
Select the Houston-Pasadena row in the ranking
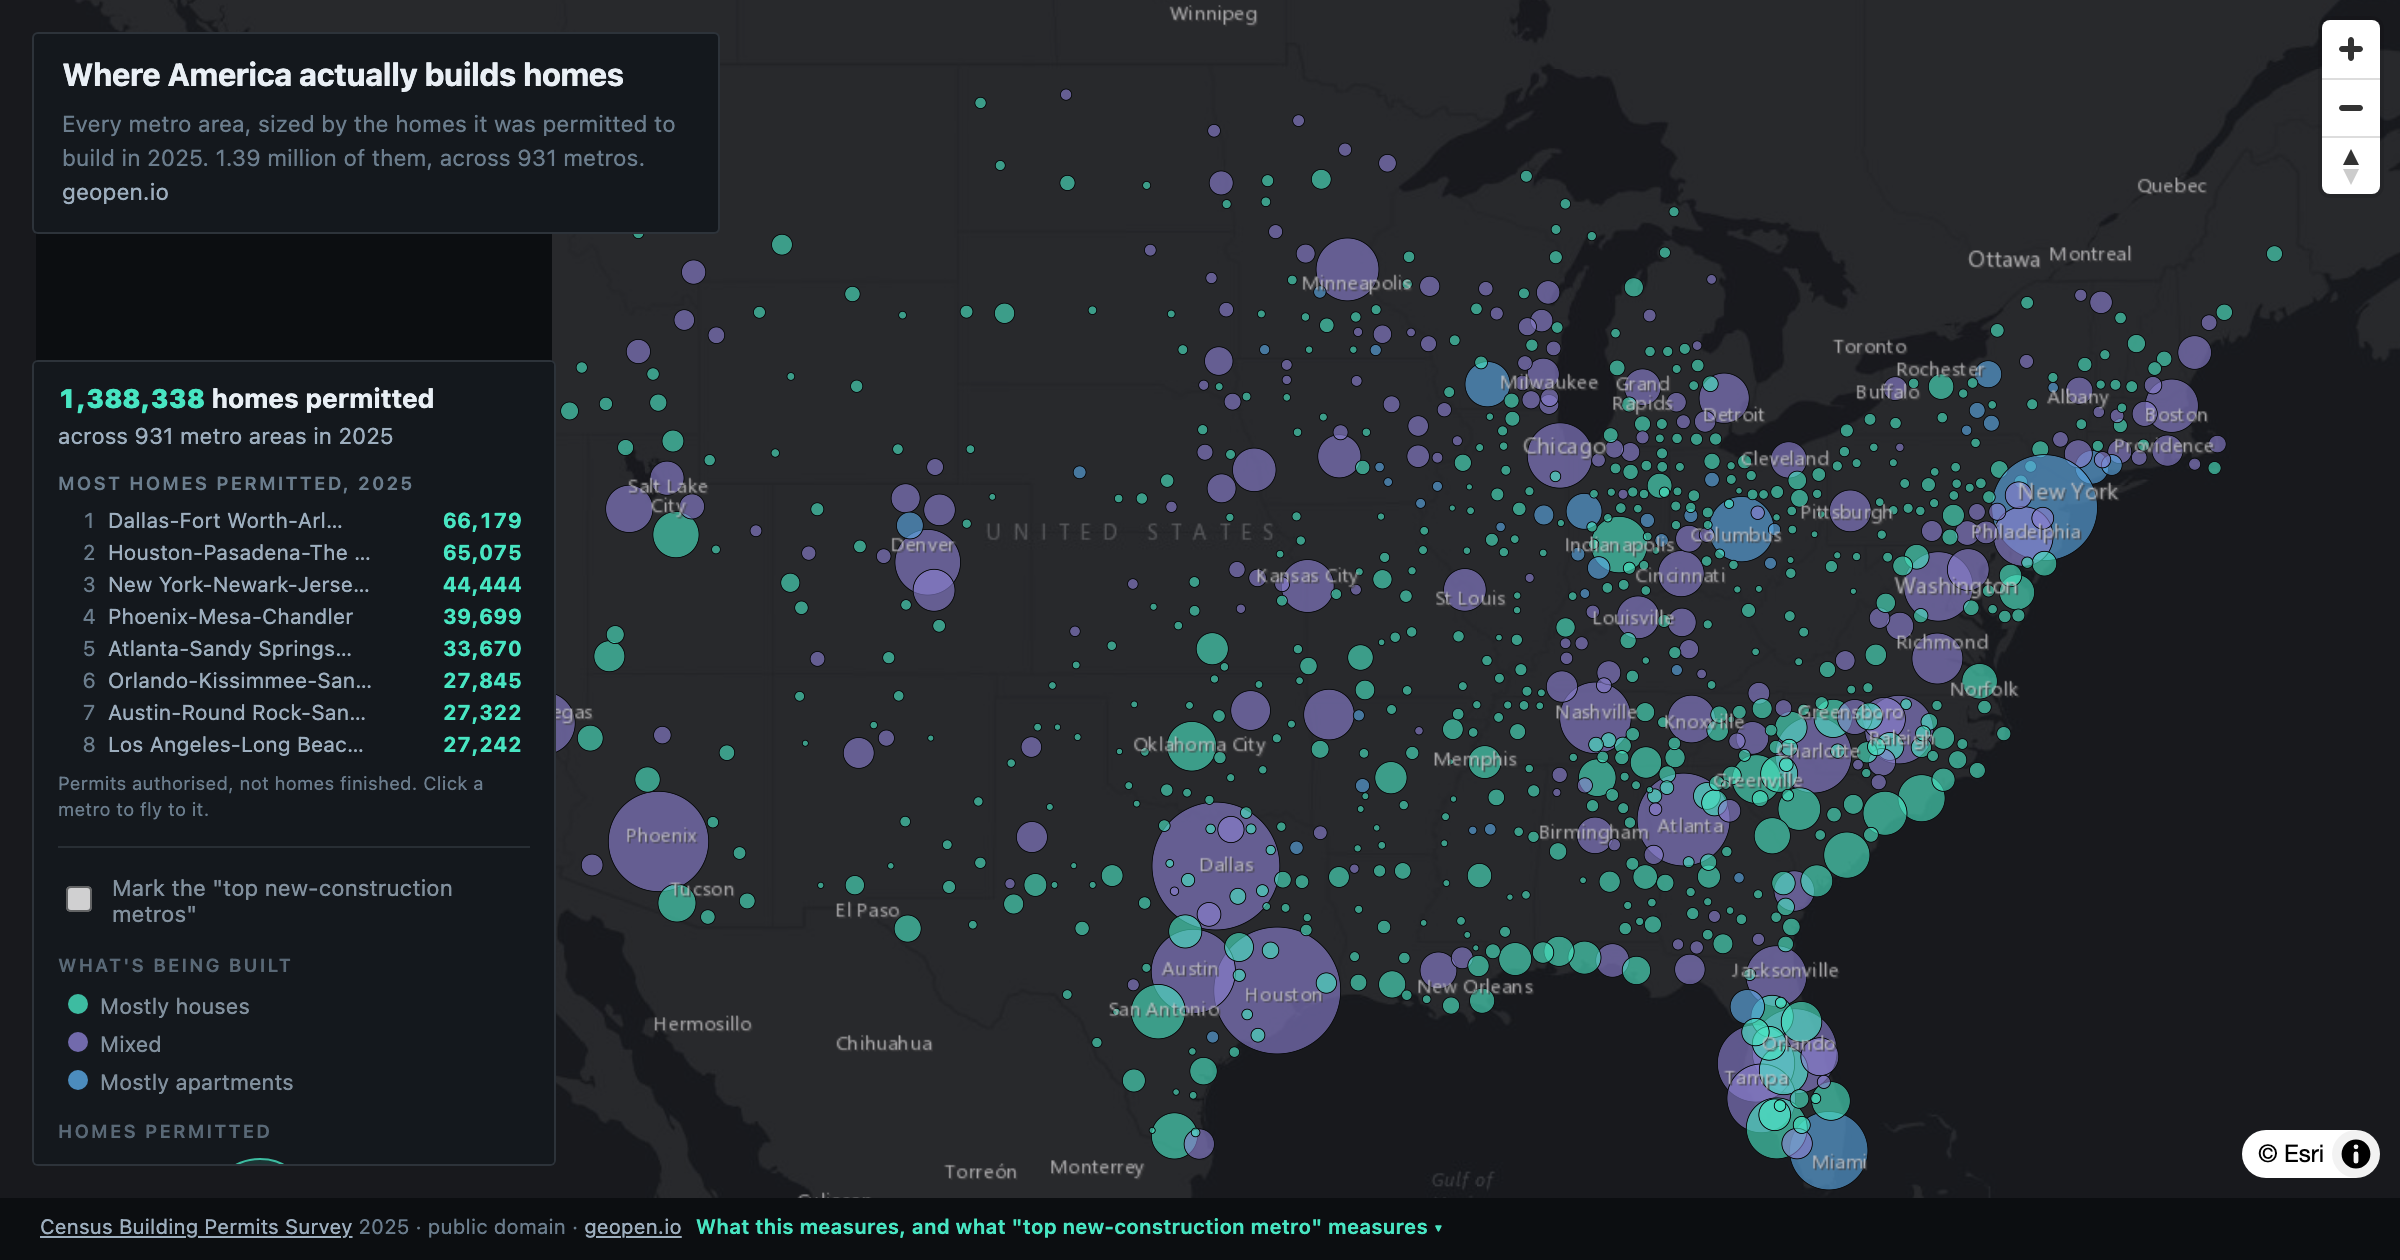pyautogui.click(x=292, y=553)
